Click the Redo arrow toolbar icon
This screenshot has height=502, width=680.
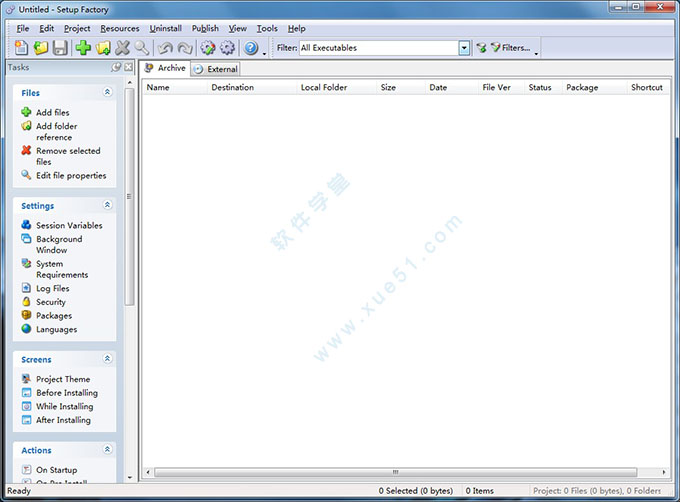pos(185,48)
